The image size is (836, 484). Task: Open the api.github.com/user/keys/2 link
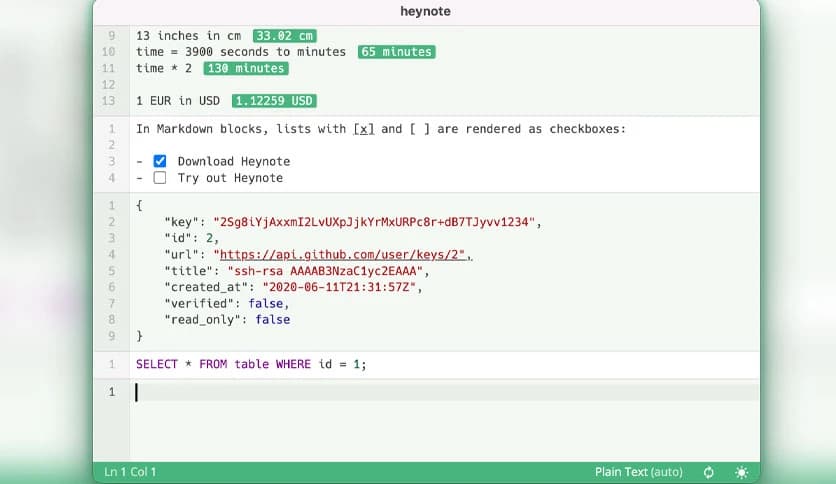[342, 255]
